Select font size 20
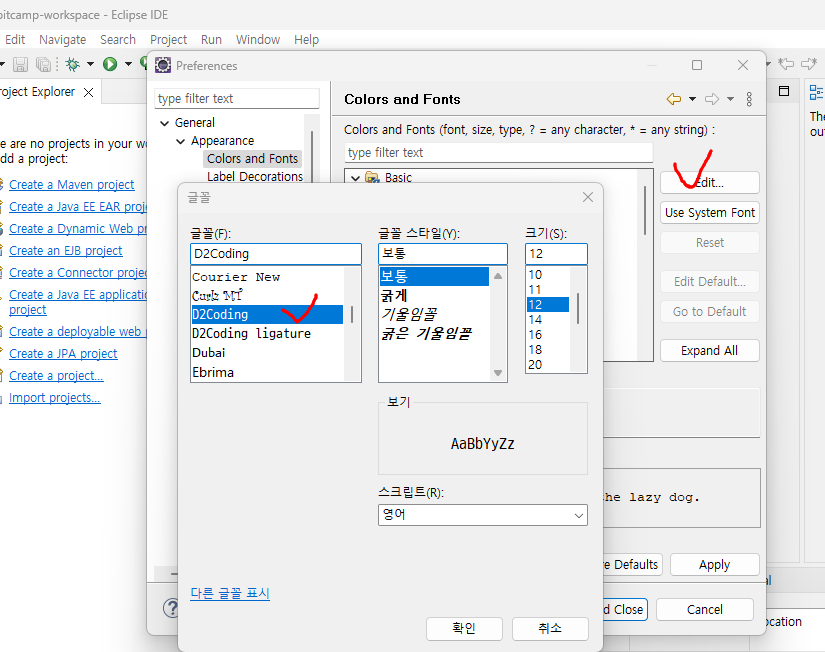 coord(548,365)
